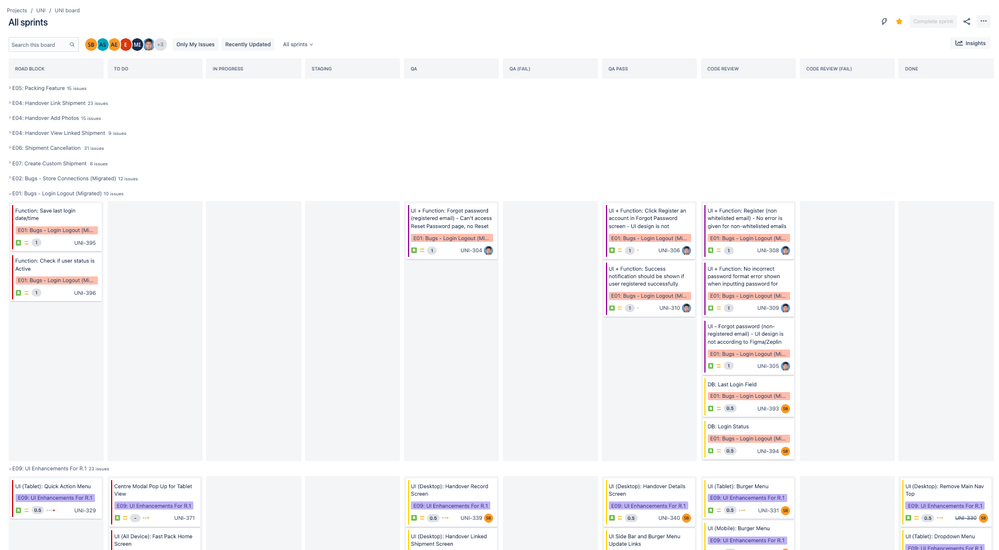The height and width of the screenshot is (550, 999).
Task: Click the green story icon on UNI-305
Action: pyautogui.click(x=711, y=366)
